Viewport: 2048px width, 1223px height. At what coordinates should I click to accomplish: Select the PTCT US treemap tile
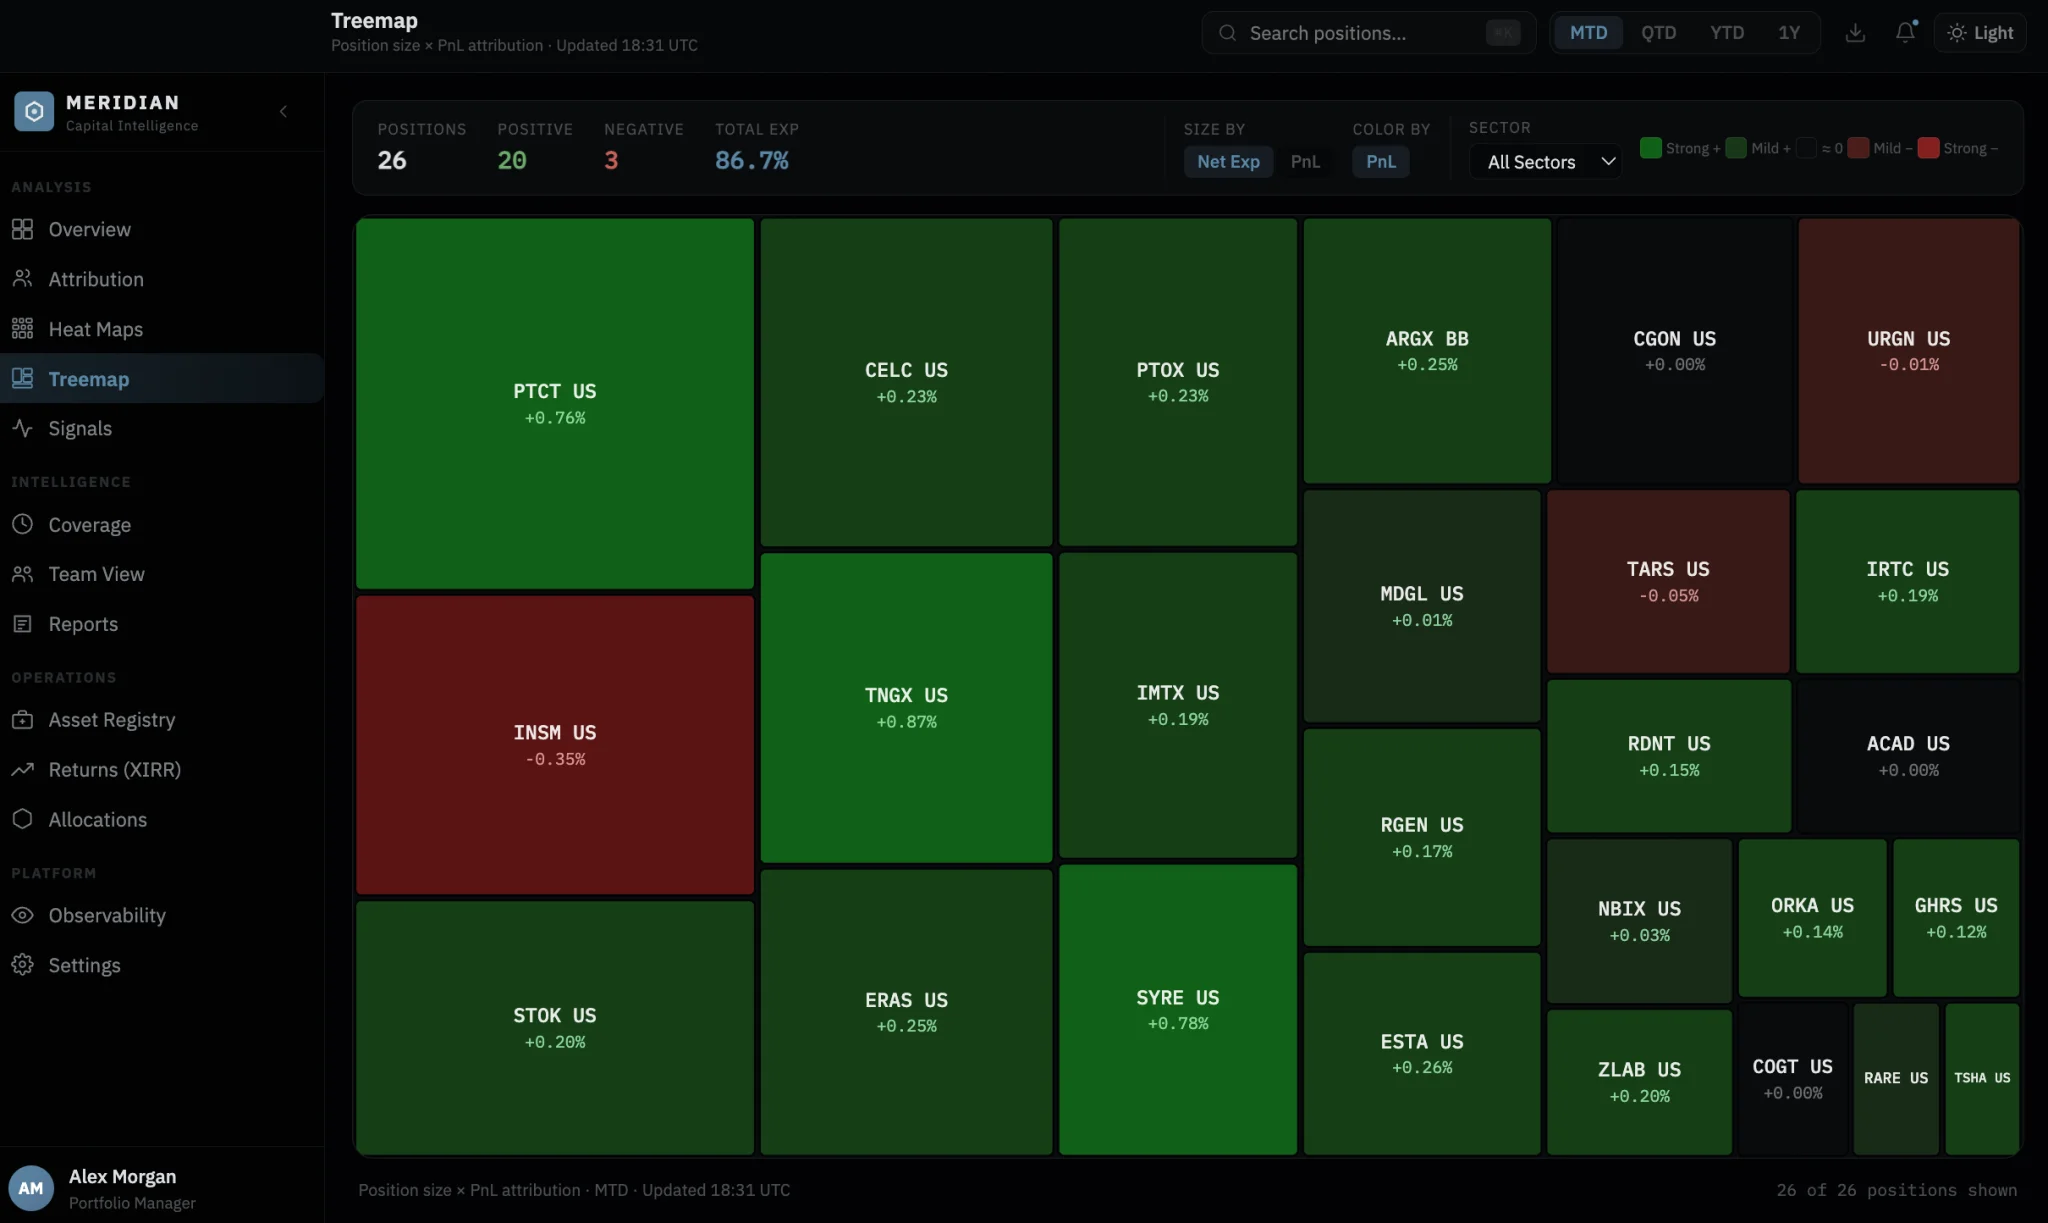click(x=555, y=404)
